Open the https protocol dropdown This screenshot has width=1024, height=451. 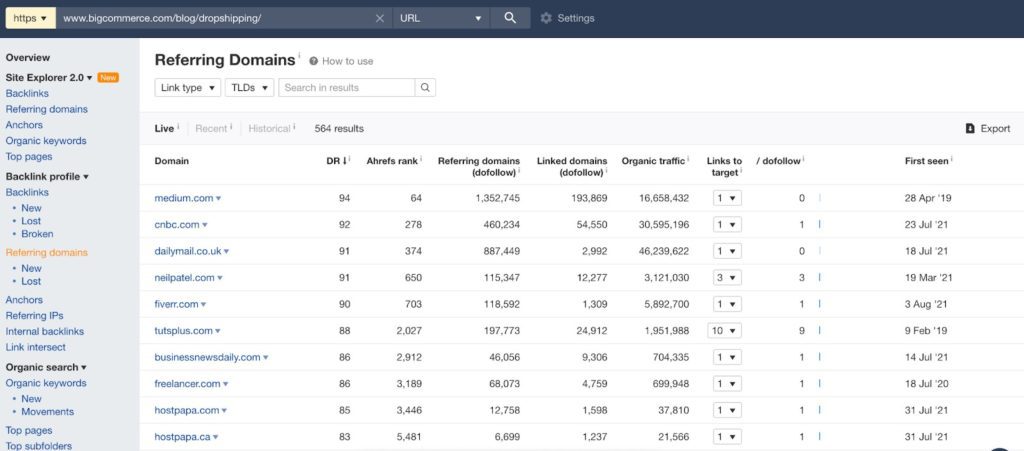(30, 18)
